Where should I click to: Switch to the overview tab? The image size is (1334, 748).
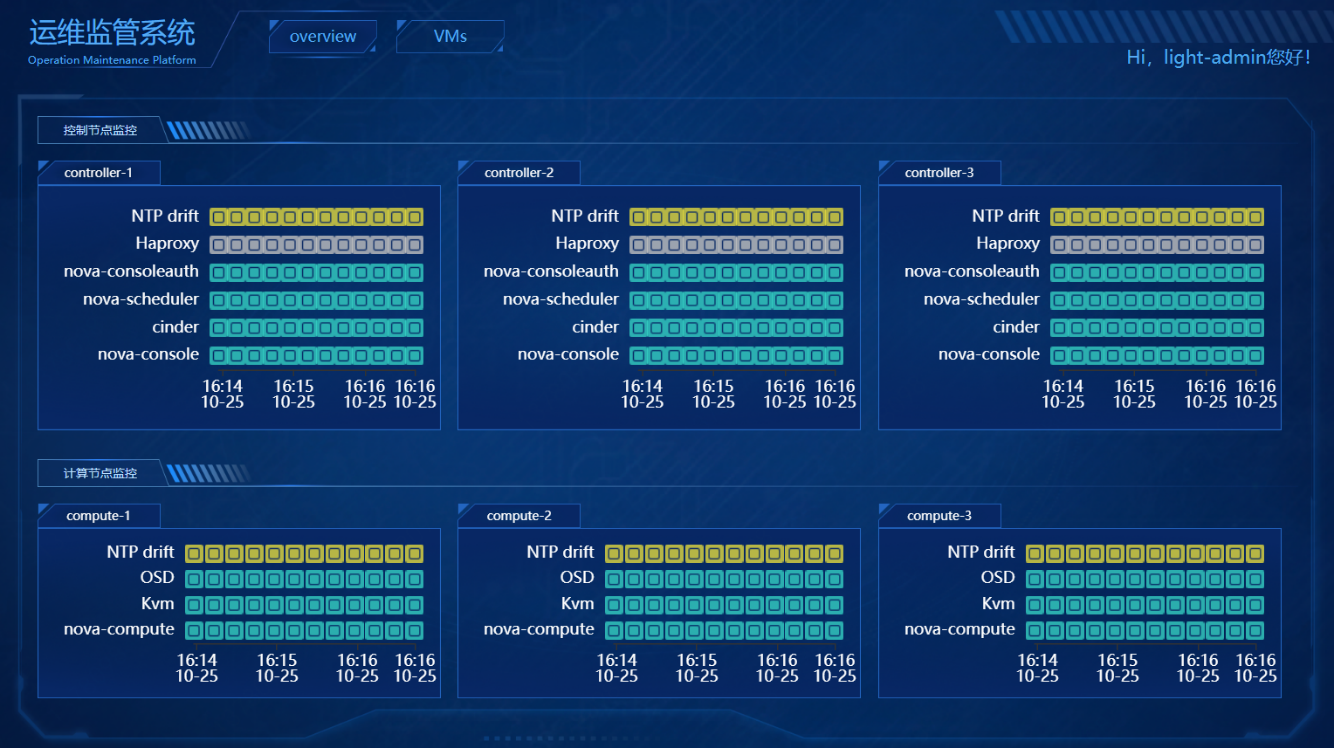323,37
